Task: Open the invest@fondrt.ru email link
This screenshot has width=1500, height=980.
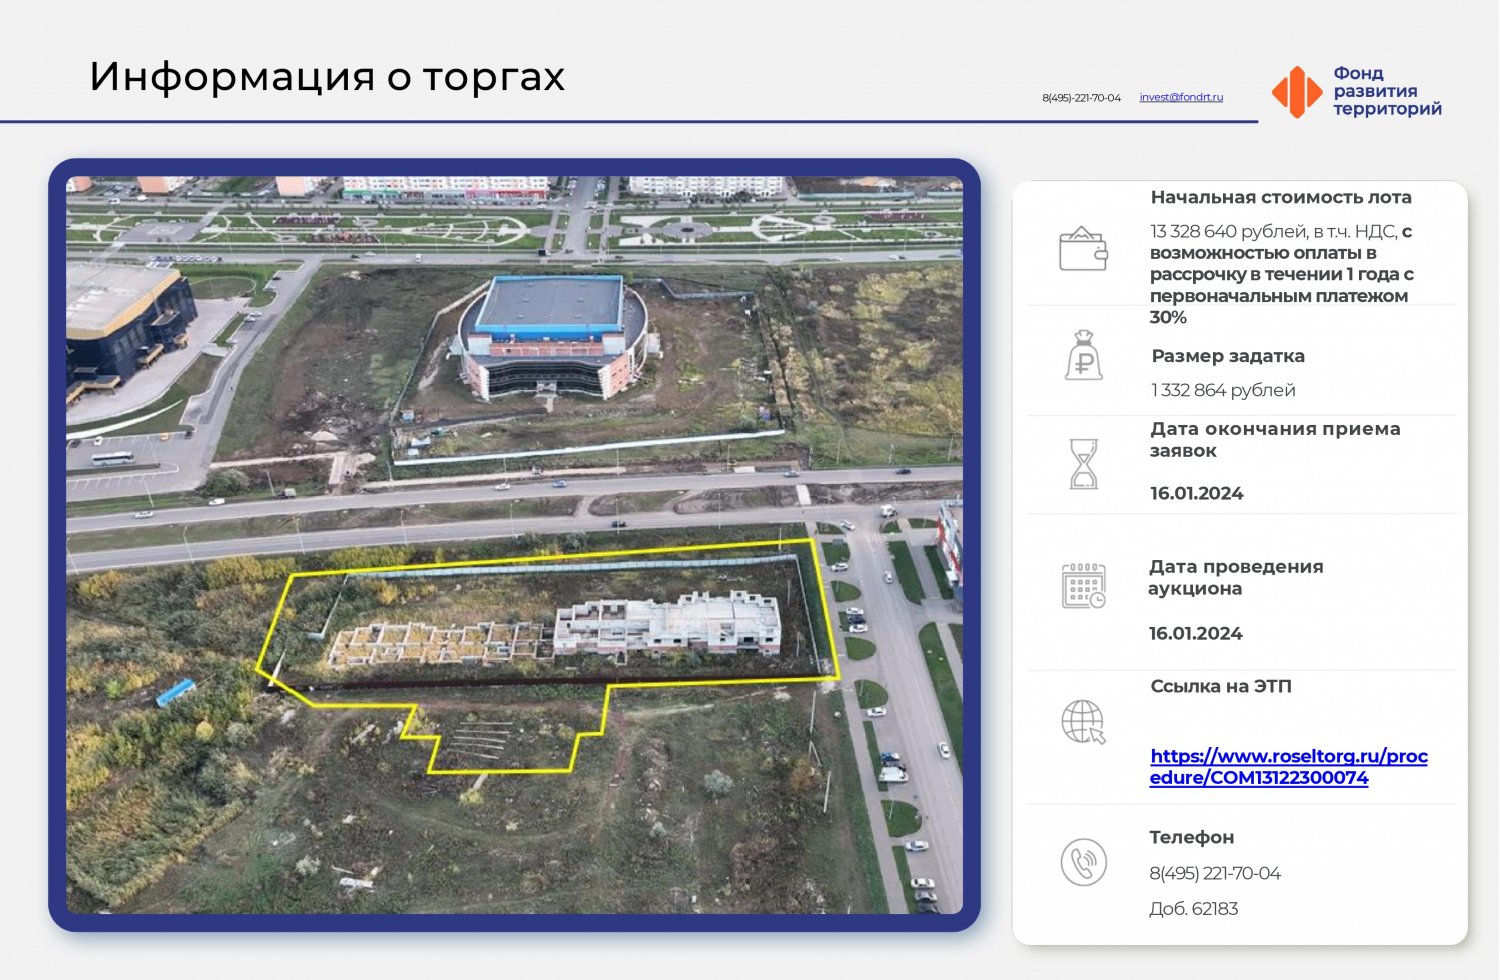Action: click(x=1181, y=97)
